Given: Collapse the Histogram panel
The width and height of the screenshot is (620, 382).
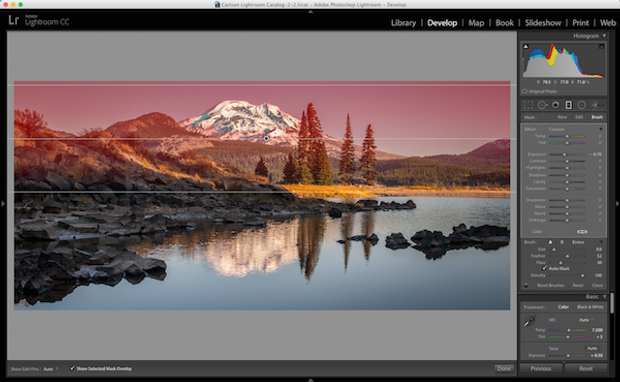Looking at the screenshot, I should tap(604, 36).
